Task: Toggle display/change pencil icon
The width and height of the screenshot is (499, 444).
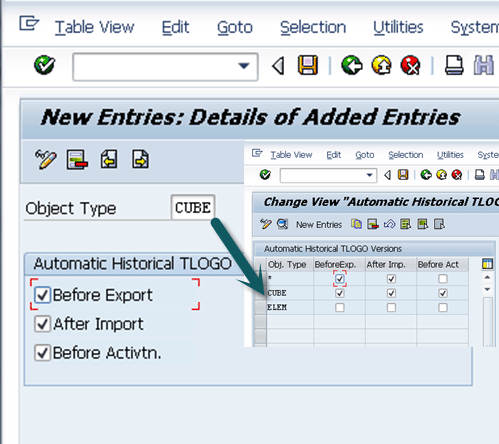Action: (x=46, y=160)
